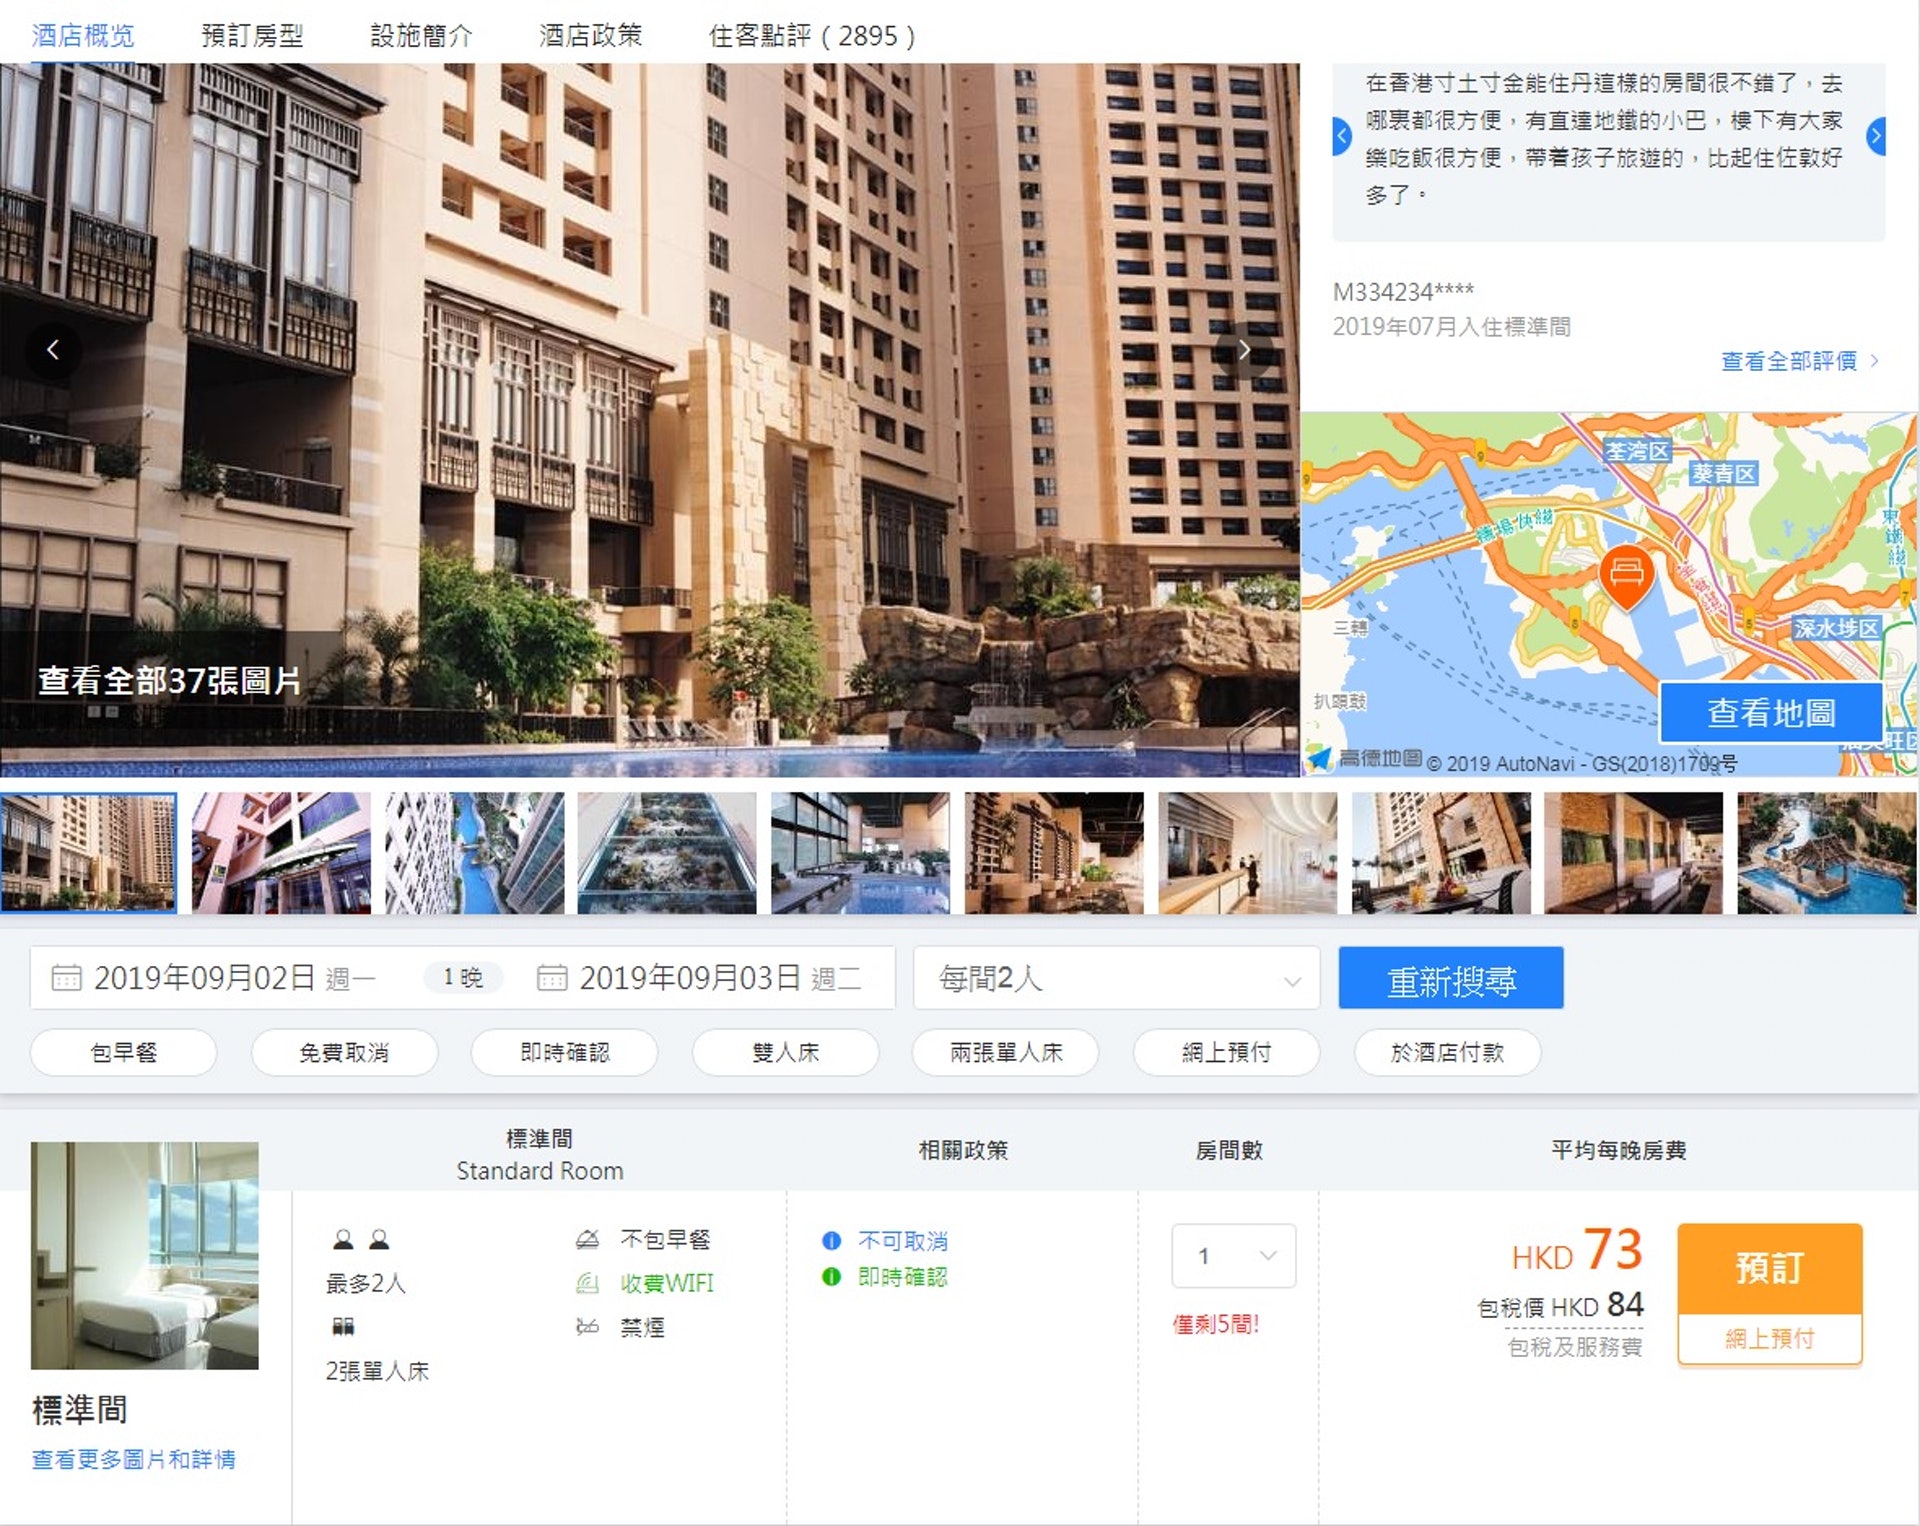Click the next photo arrow on gallery
1920x1526 pixels.
tap(1244, 350)
